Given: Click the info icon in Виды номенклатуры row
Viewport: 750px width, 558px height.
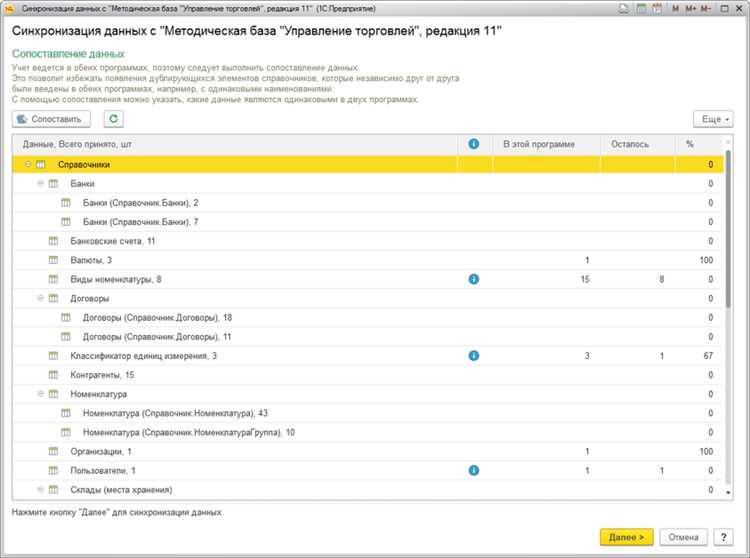Looking at the screenshot, I should 474,279.
